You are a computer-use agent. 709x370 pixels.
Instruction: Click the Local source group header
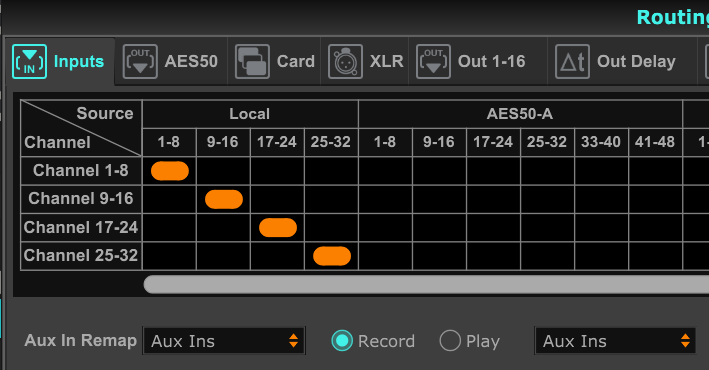[250, 114]
